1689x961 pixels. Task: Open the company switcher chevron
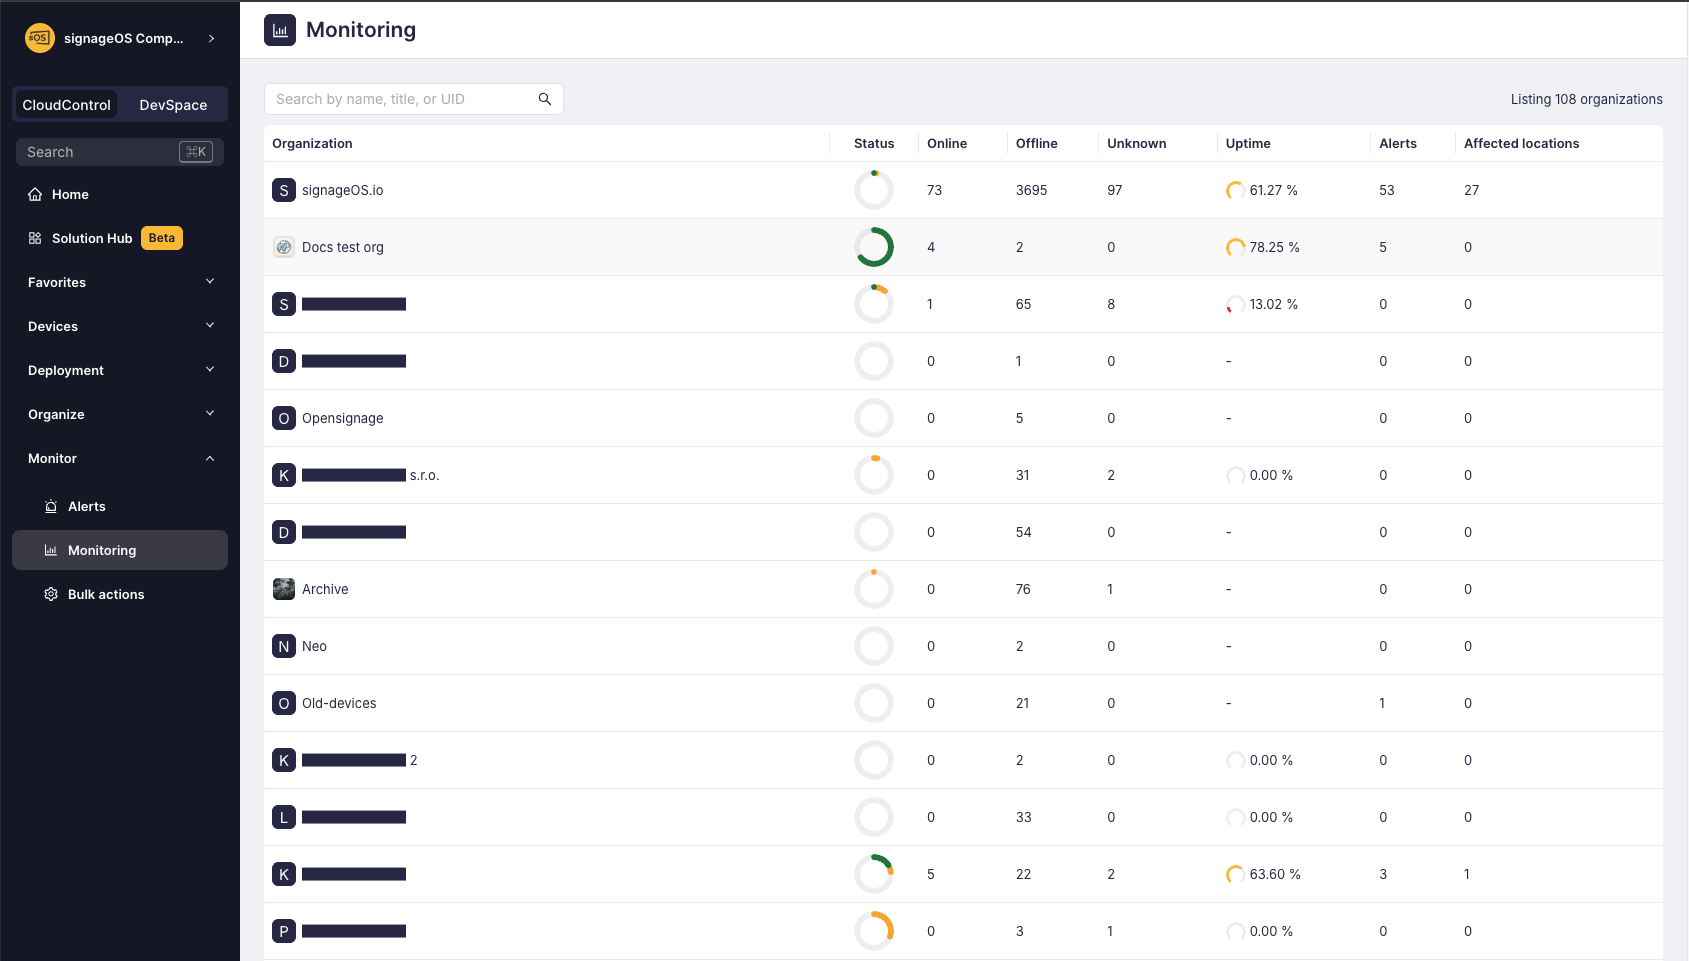(211, 38)
